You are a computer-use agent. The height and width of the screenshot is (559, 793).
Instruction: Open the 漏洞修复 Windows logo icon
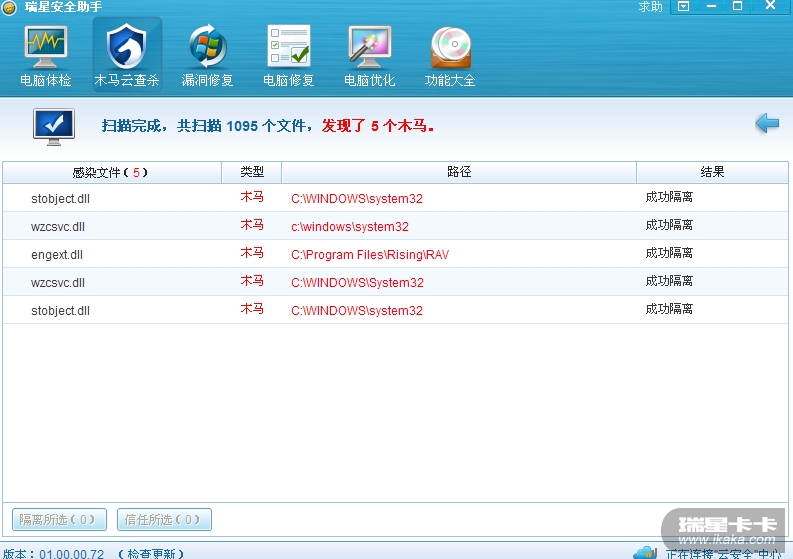[x=207, y=47]
